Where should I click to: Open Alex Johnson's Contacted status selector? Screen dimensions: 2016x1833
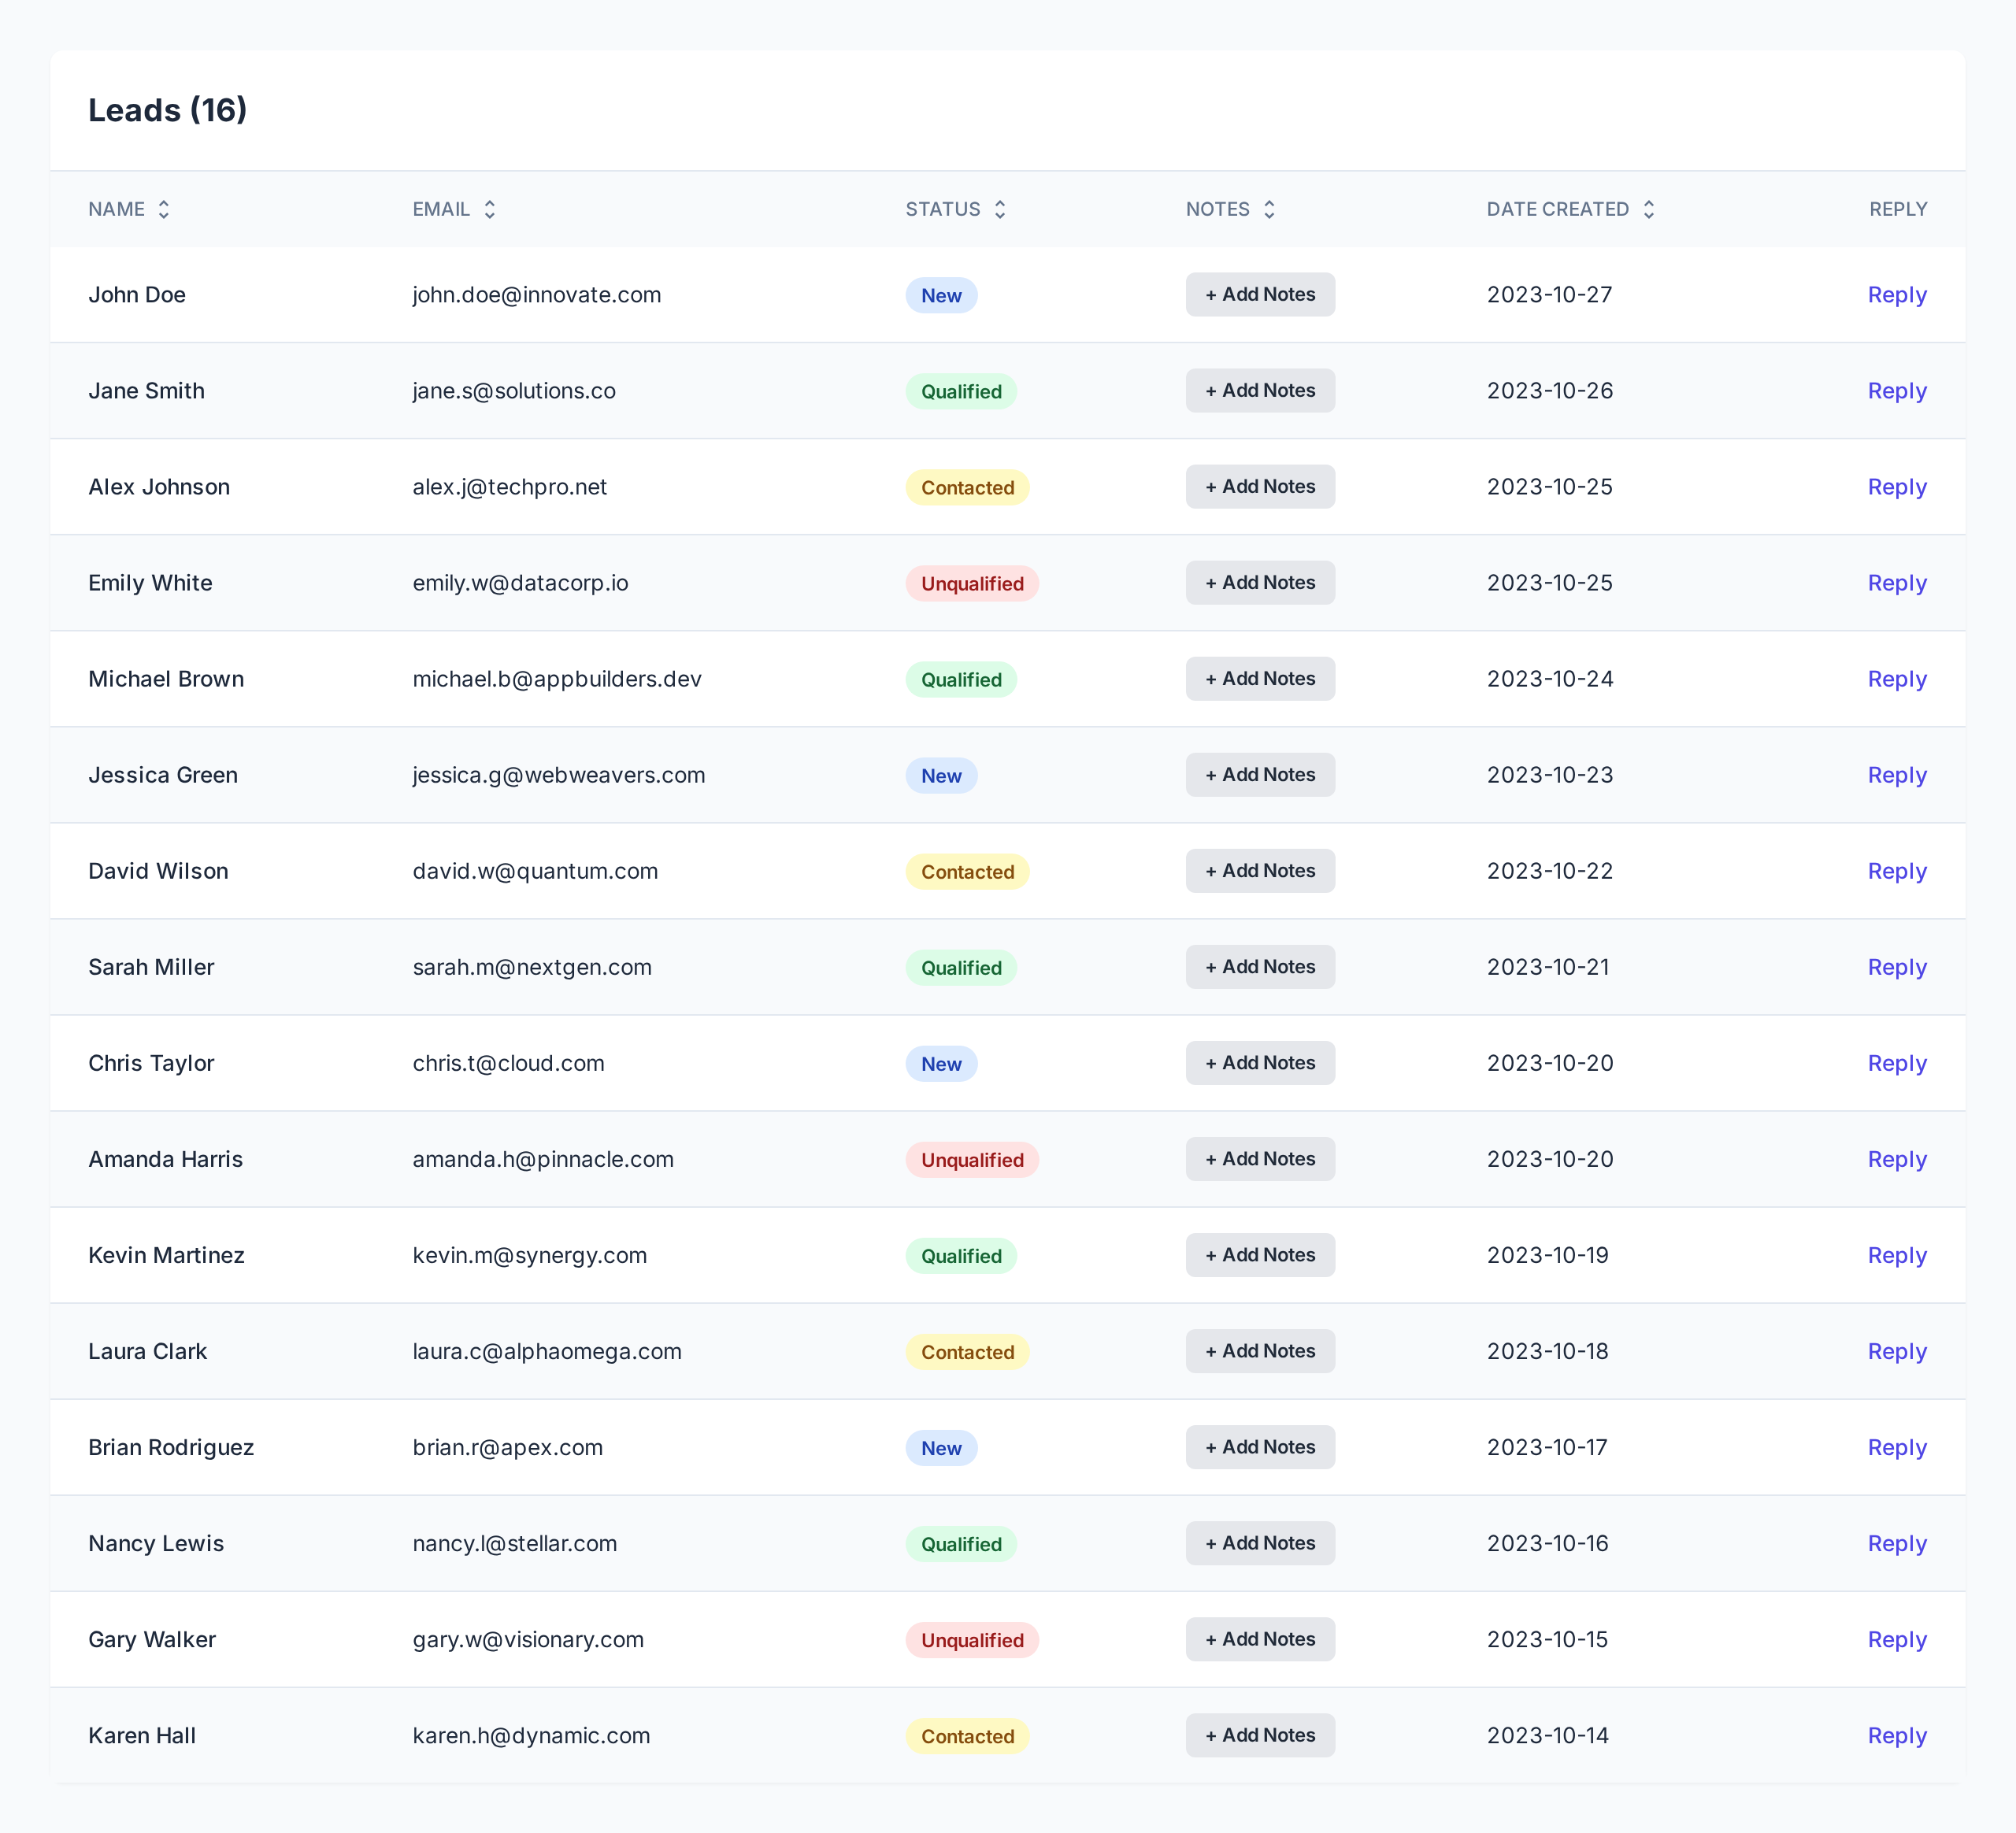967,487
